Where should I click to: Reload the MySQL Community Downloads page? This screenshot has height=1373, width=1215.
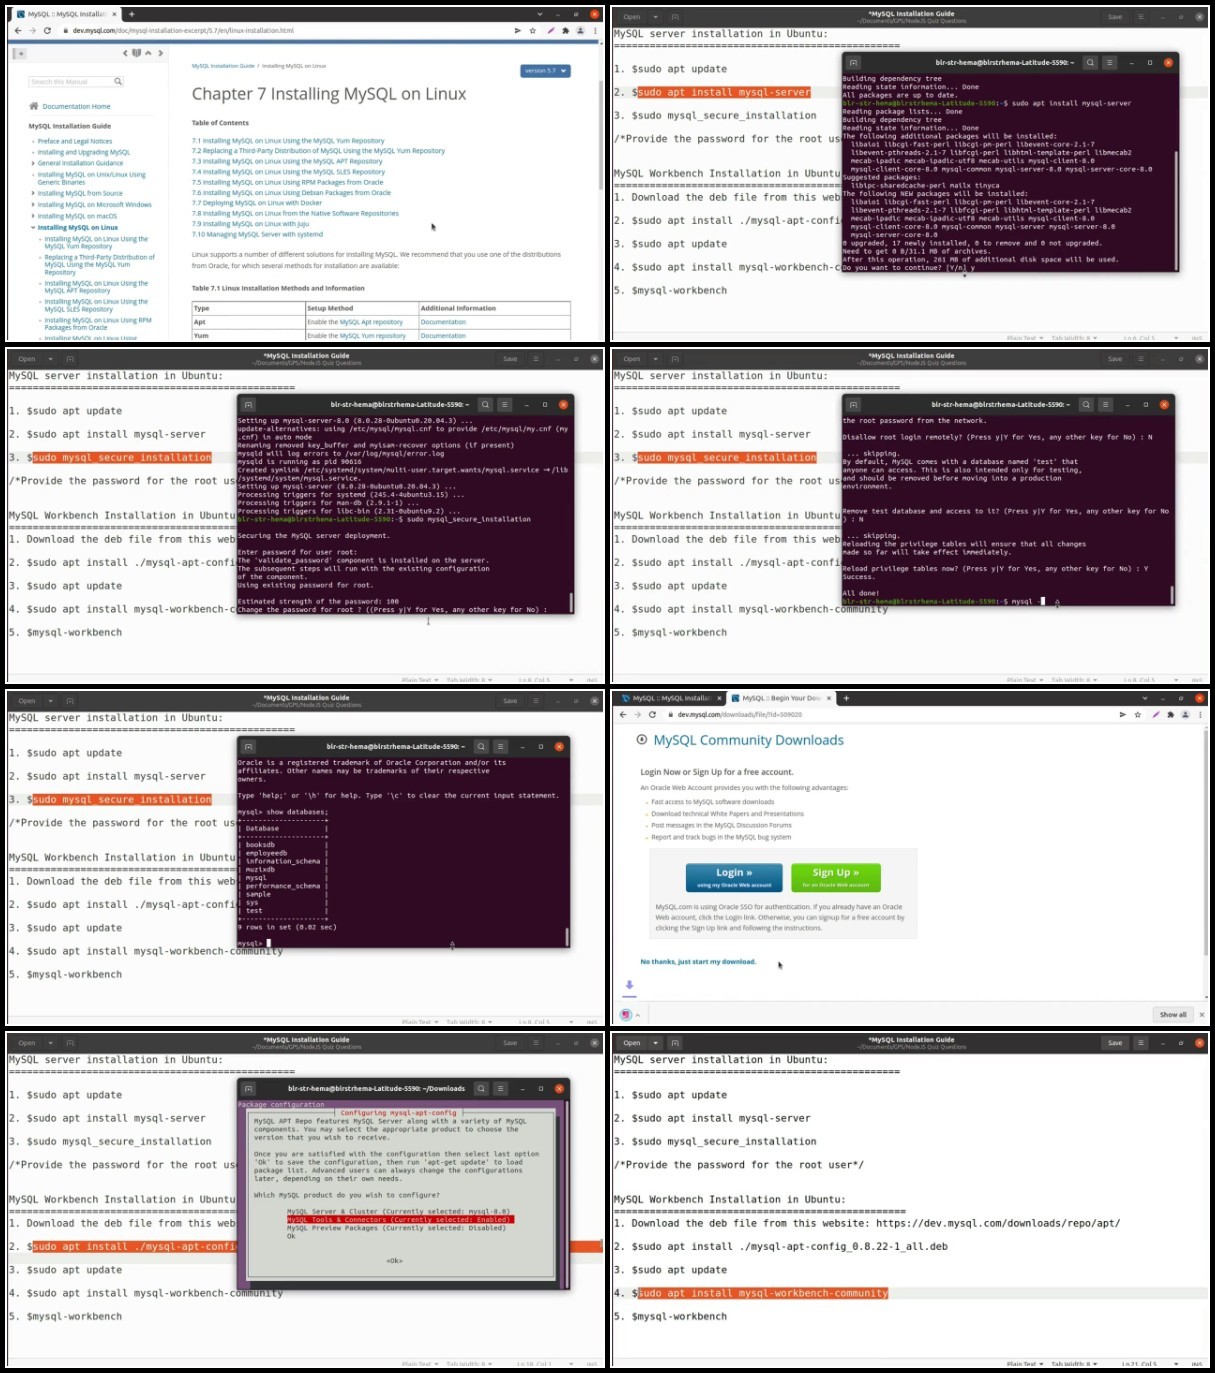point(652,715)
